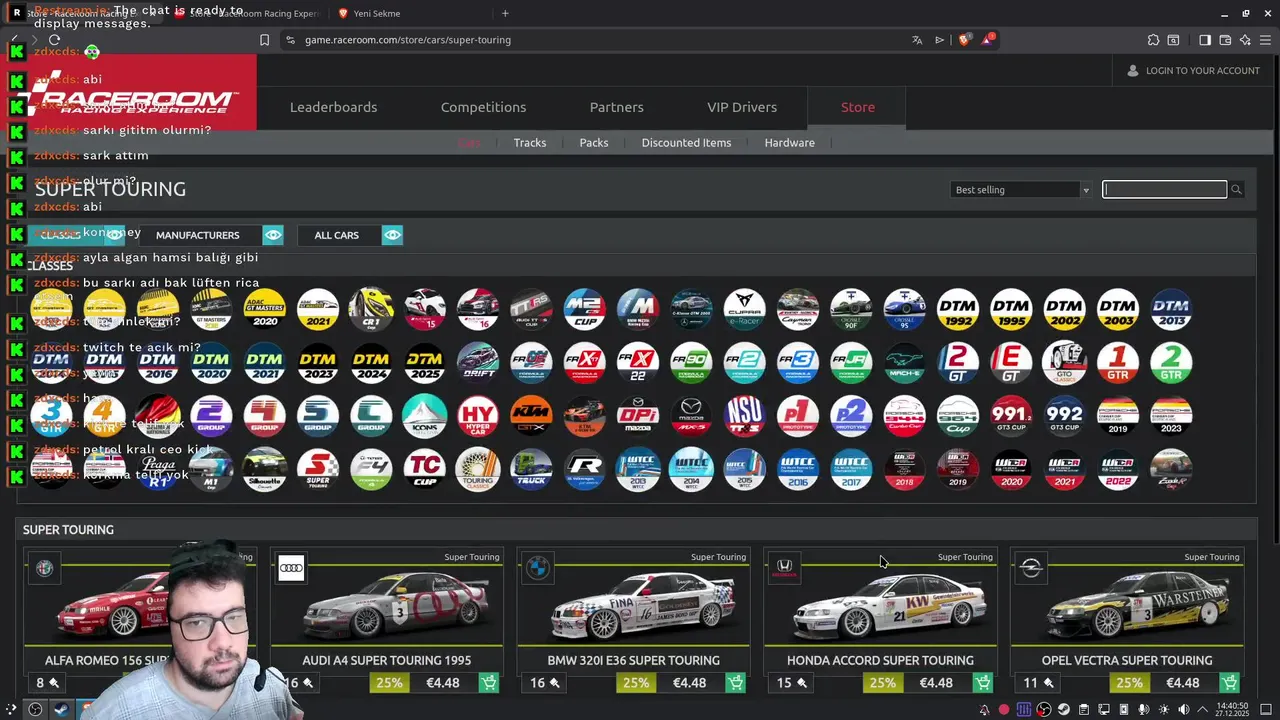Screen dimensions: 1280x720
Task: Open the Truck class icon
Action: 531,469
